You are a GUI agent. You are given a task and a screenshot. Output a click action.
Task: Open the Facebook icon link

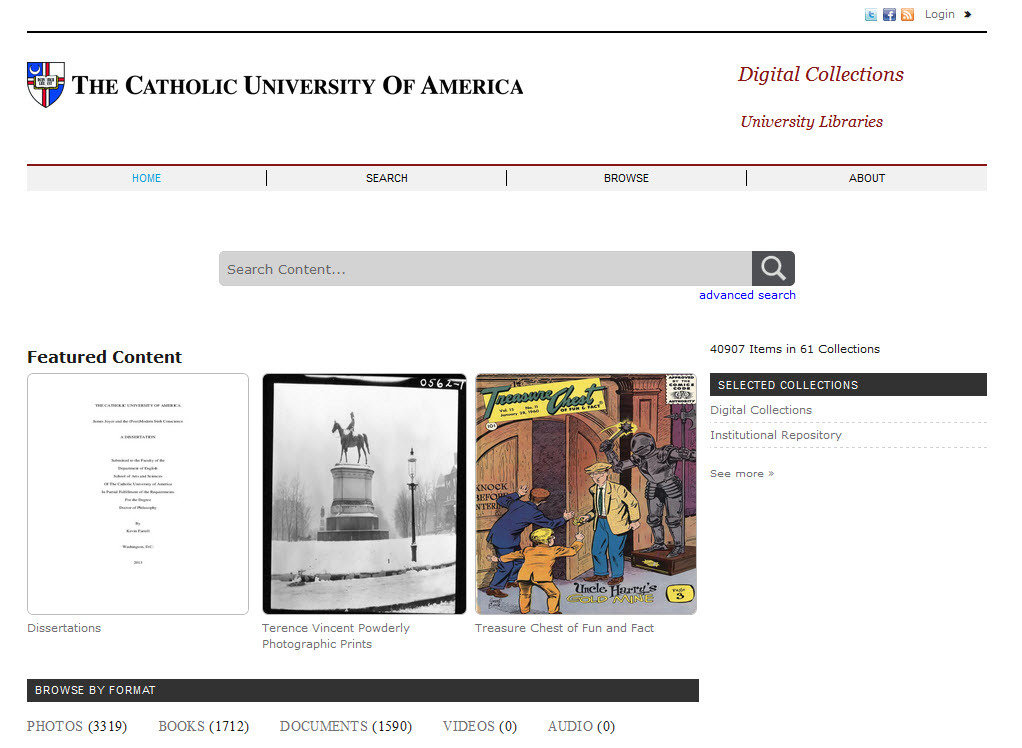[889, 14]
